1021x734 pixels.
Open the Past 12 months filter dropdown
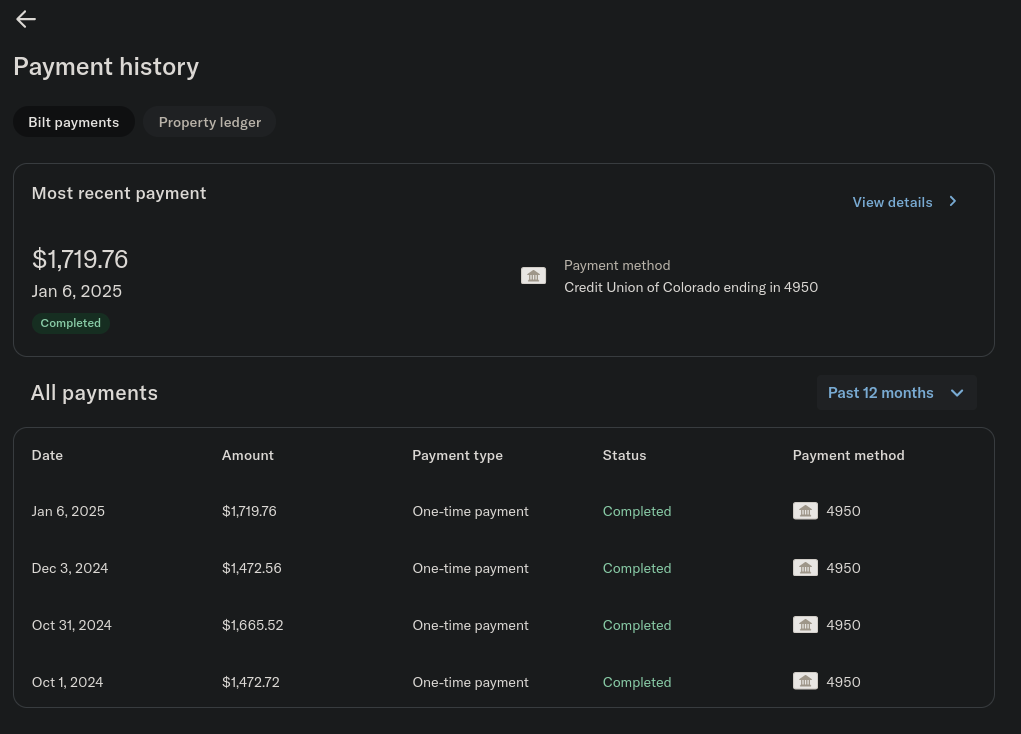896,392
